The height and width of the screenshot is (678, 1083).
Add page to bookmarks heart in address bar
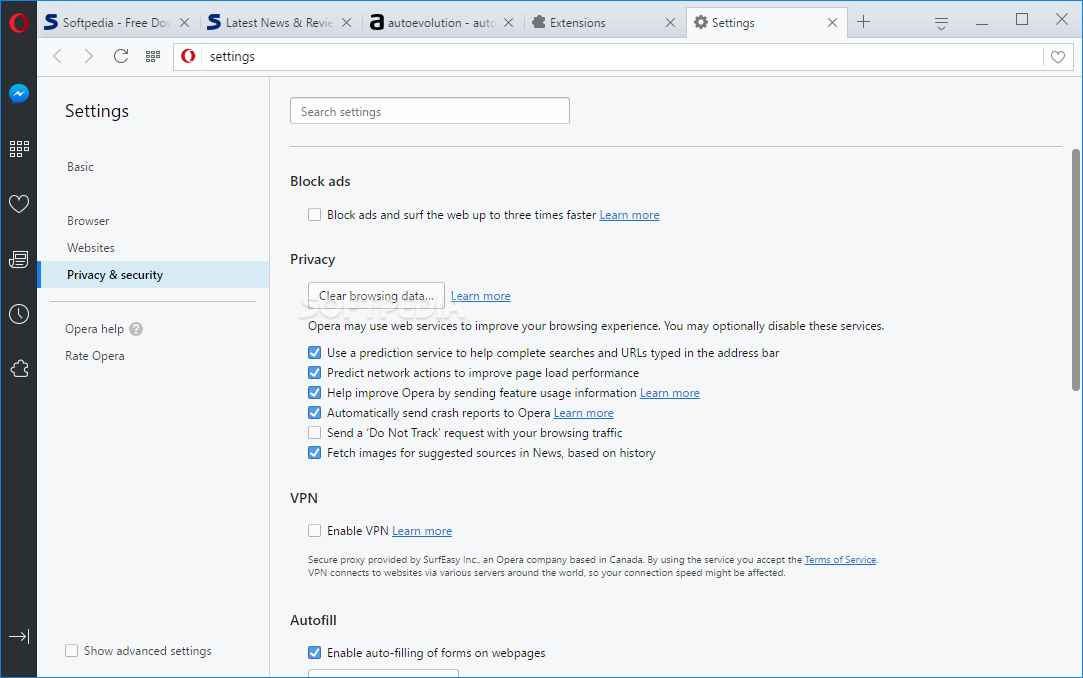[1057, 57]
